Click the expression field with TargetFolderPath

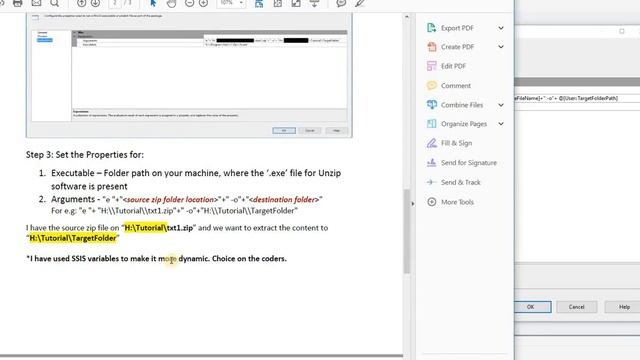point(577,98)
